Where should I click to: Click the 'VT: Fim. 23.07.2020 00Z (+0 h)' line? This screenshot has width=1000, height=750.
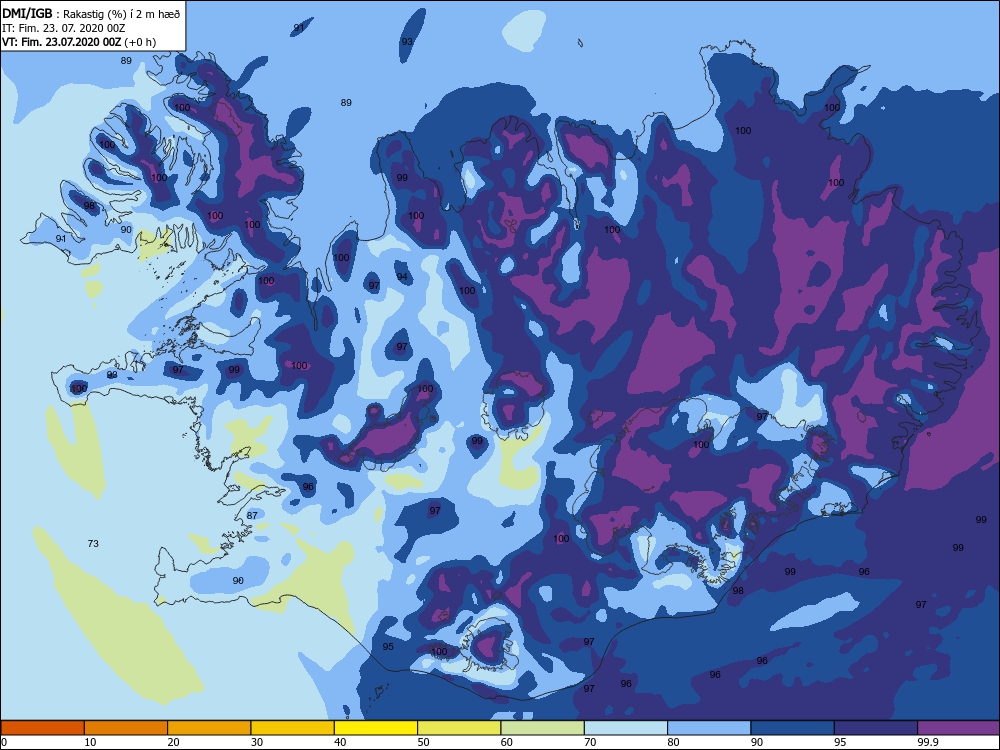(79, 42)
